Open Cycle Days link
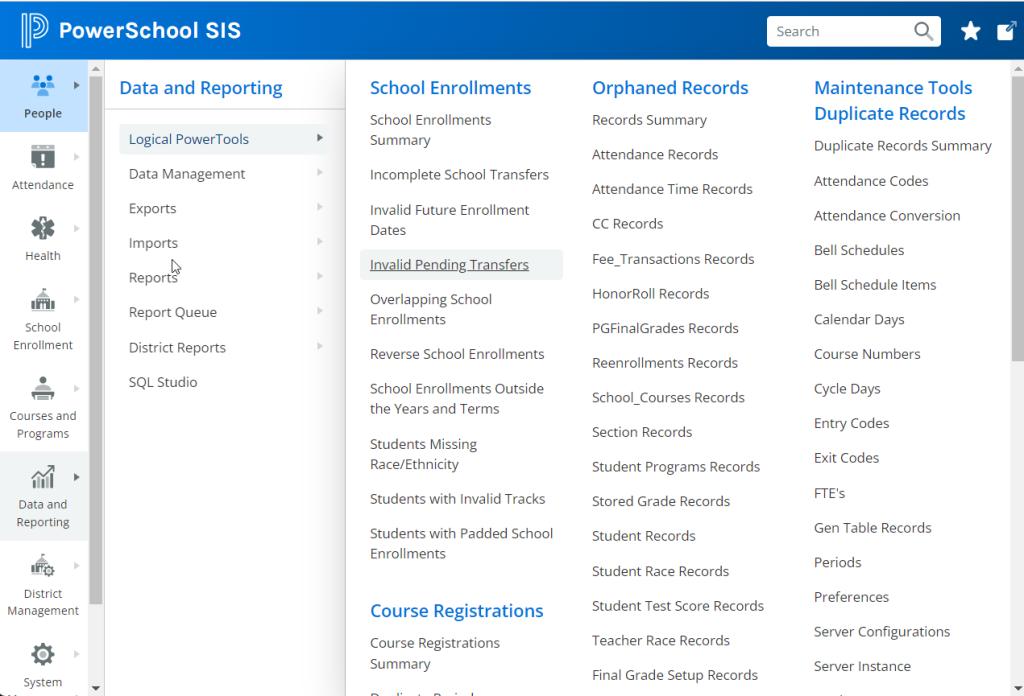Screen dimensions: 1024x696 point(847,388)
